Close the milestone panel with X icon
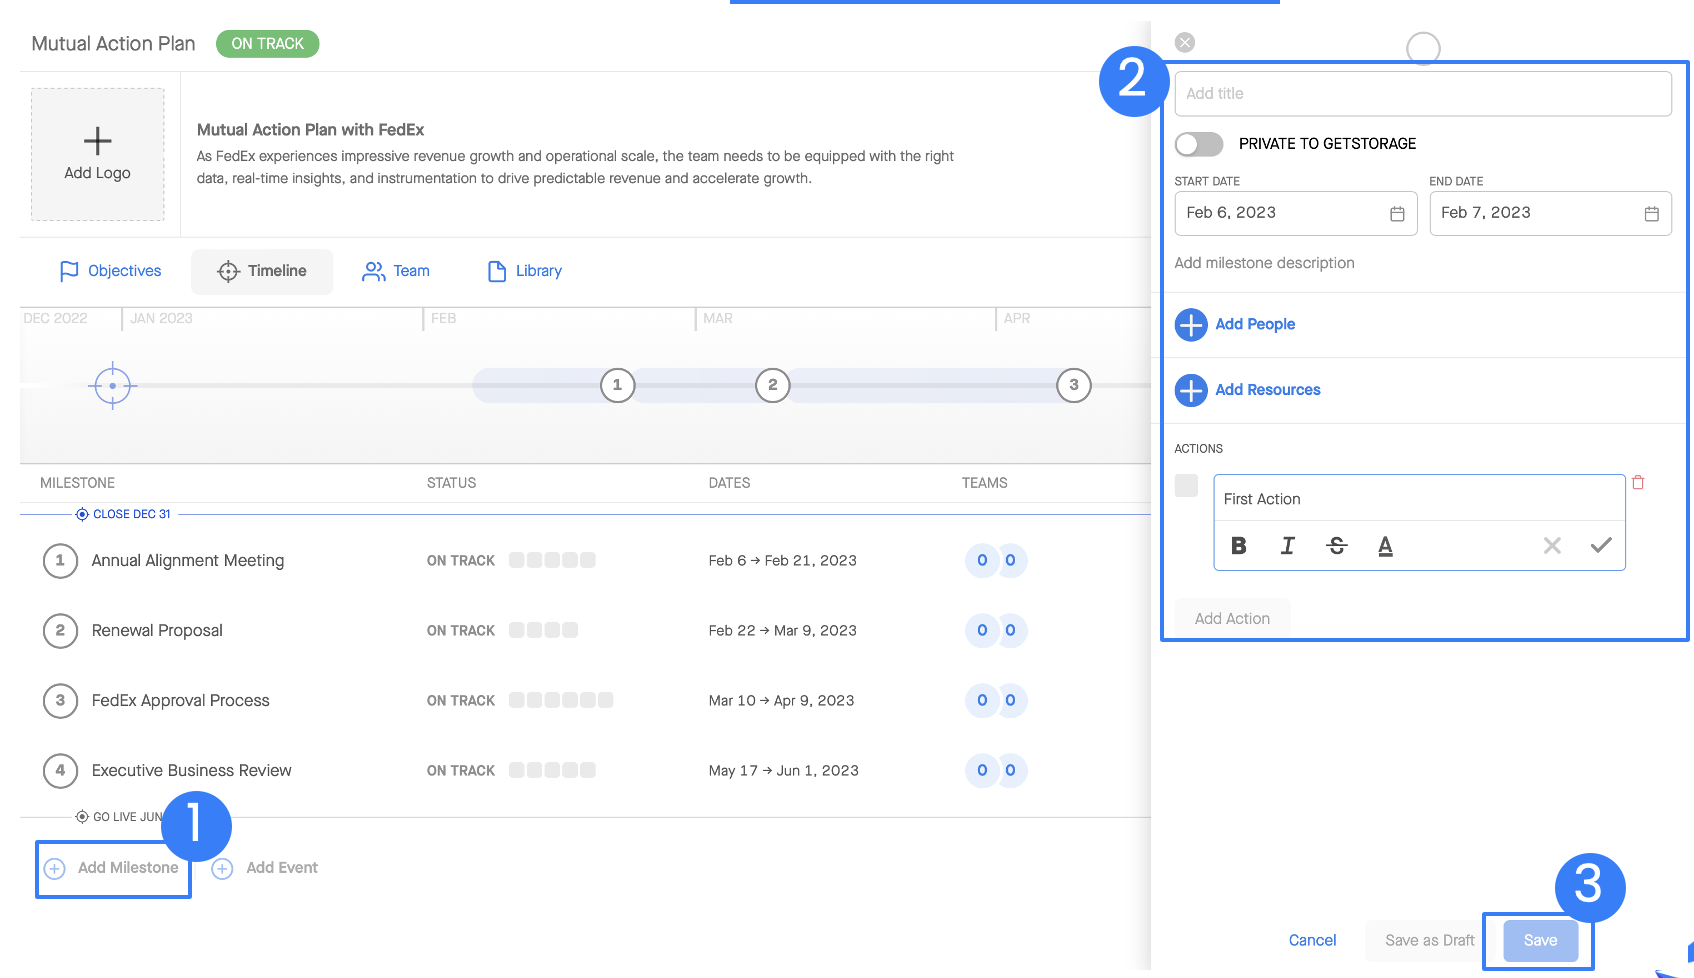This screenshot has width=1694, height=978. pyautogui.click(x=1185, y=42)
